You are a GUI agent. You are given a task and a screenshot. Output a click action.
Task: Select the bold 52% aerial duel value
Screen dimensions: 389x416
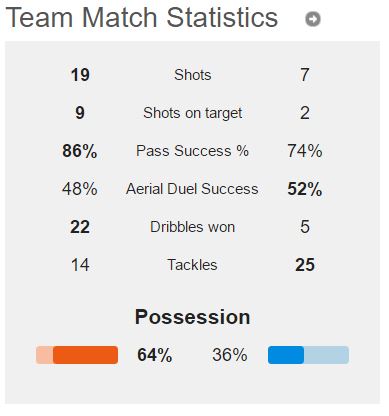[305, 189]
